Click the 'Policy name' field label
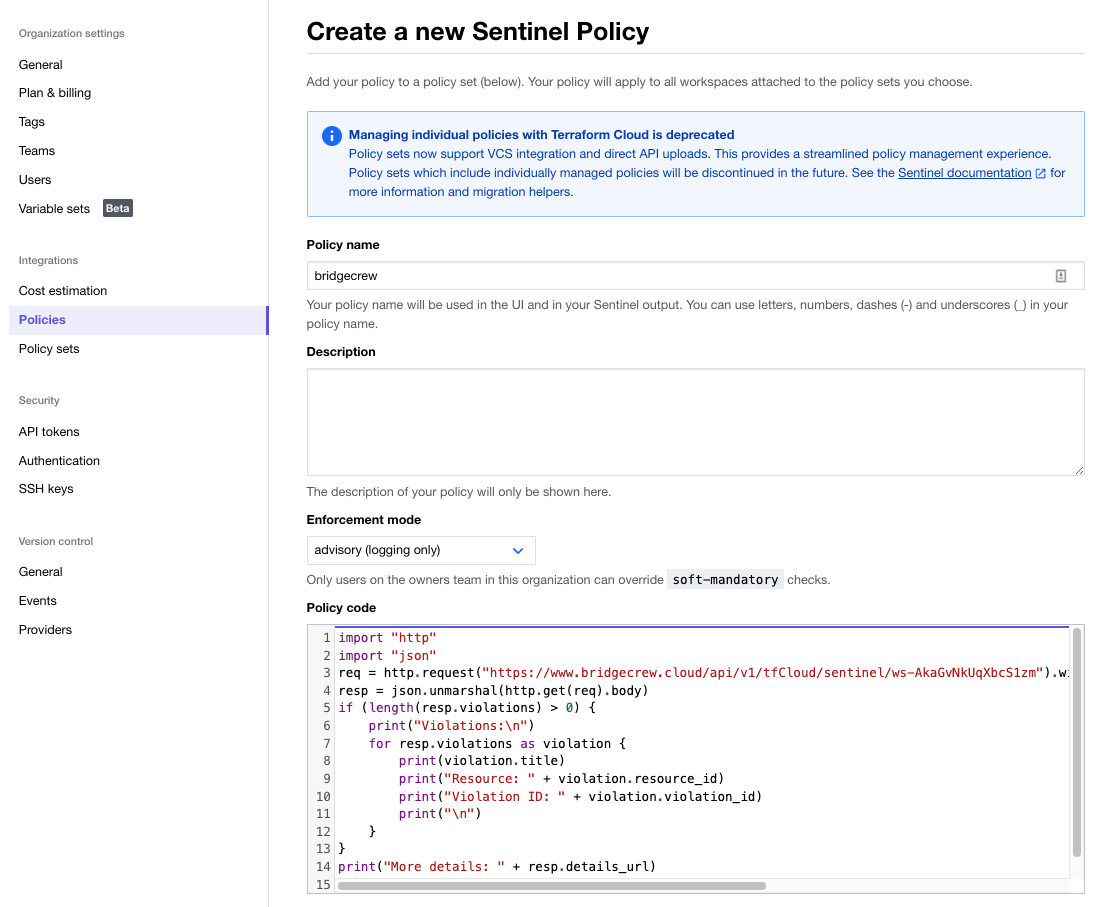Viewport: 1094px width, 907px height. pyautogui.click(x=343, y=245)
